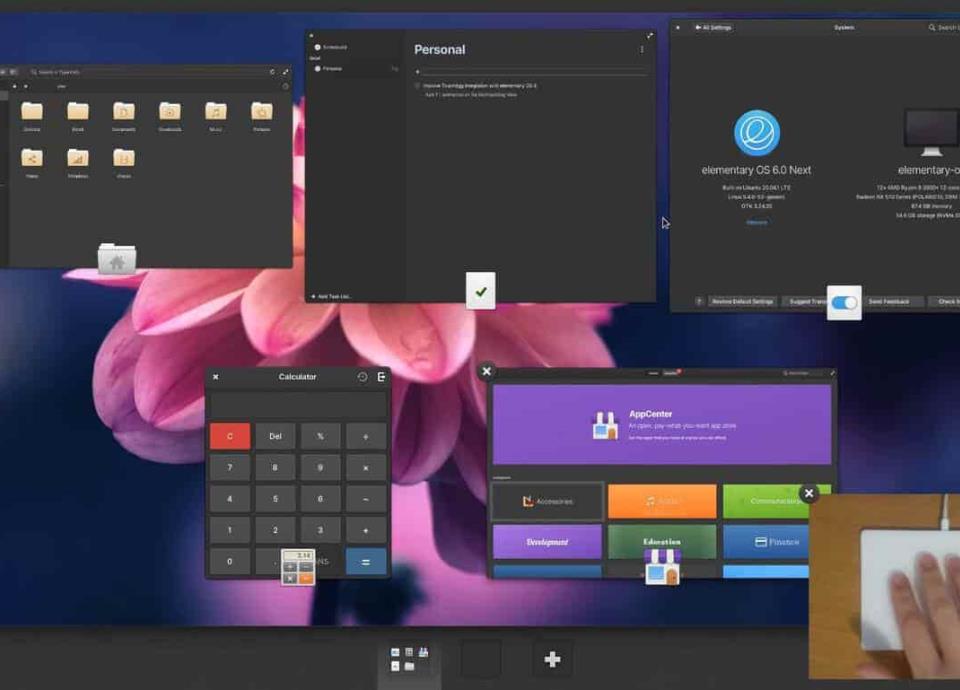Screen dimensions: 960x690
Task: Click the Switchboard toggle switch app icon
Action: click(844, 302)
